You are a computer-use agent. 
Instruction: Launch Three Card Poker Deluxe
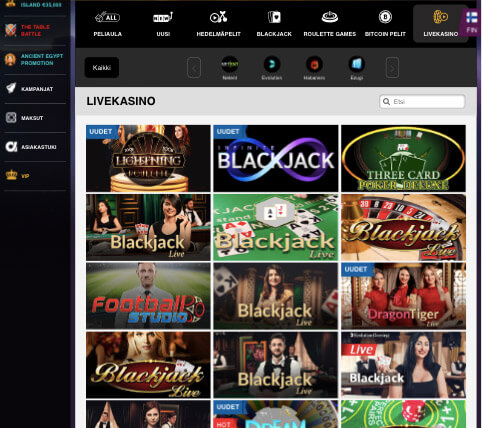(403, 158)
